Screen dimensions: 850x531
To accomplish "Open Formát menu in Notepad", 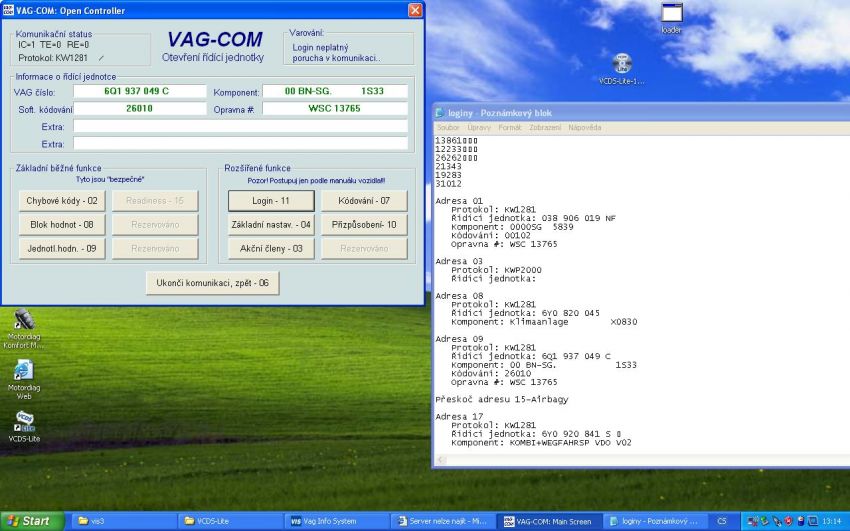I will 509,128.
